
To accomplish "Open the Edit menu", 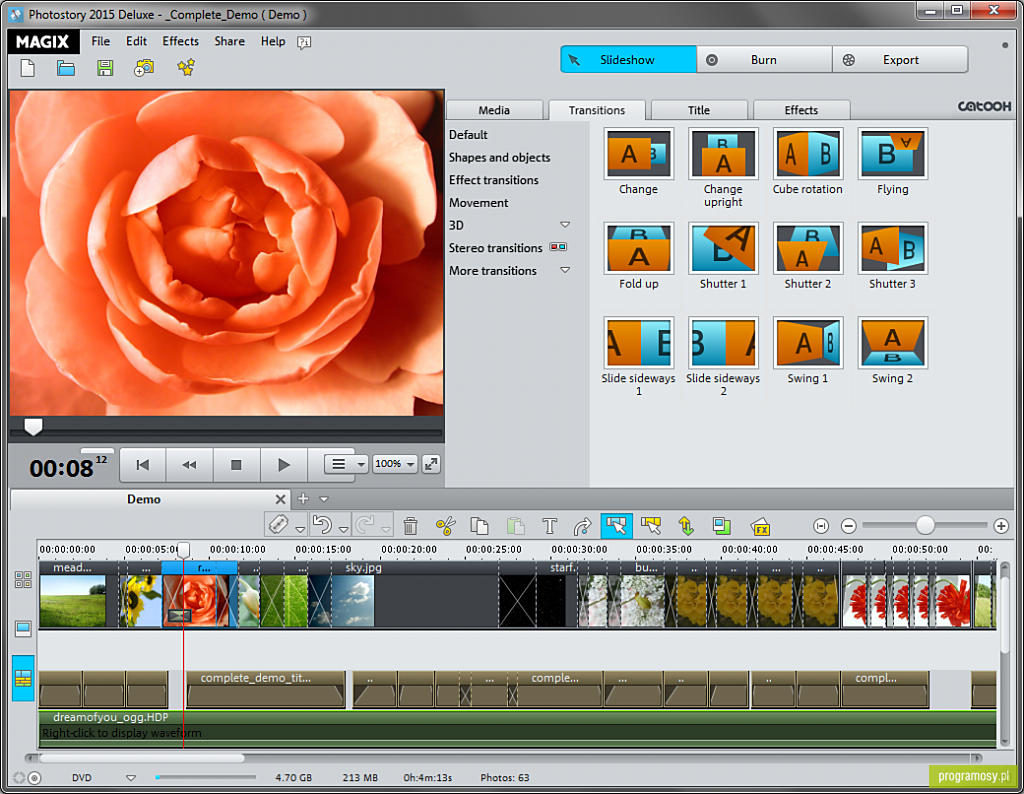I will (x=136, y=41).
